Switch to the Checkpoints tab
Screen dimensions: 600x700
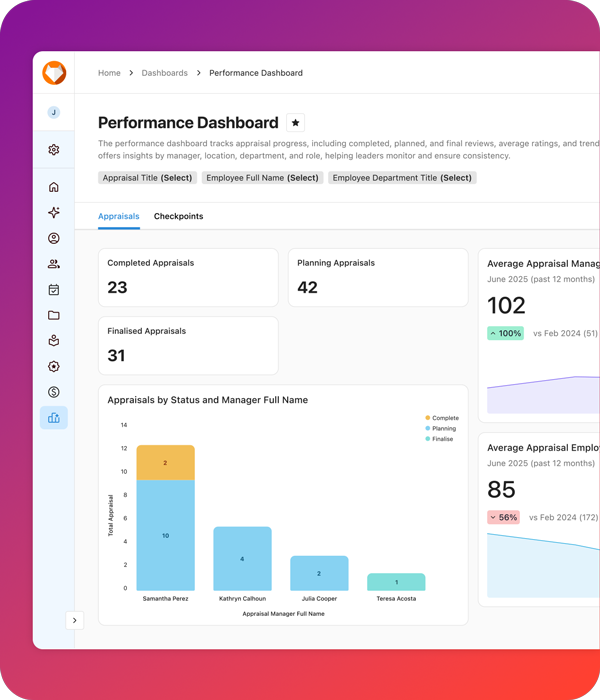178,216
